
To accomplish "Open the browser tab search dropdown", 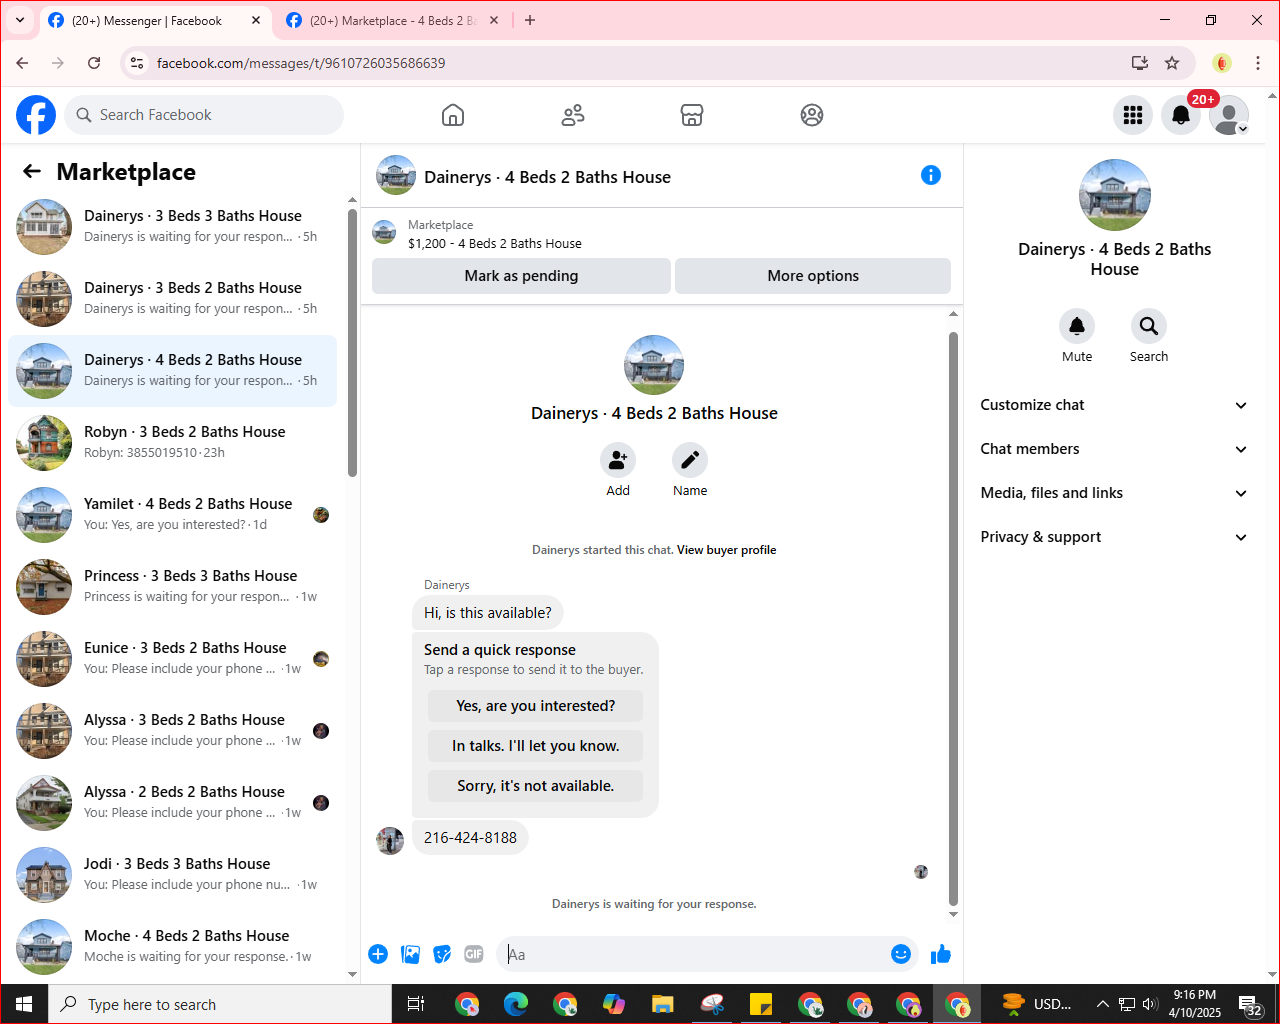I will click(x=19, y=20).
